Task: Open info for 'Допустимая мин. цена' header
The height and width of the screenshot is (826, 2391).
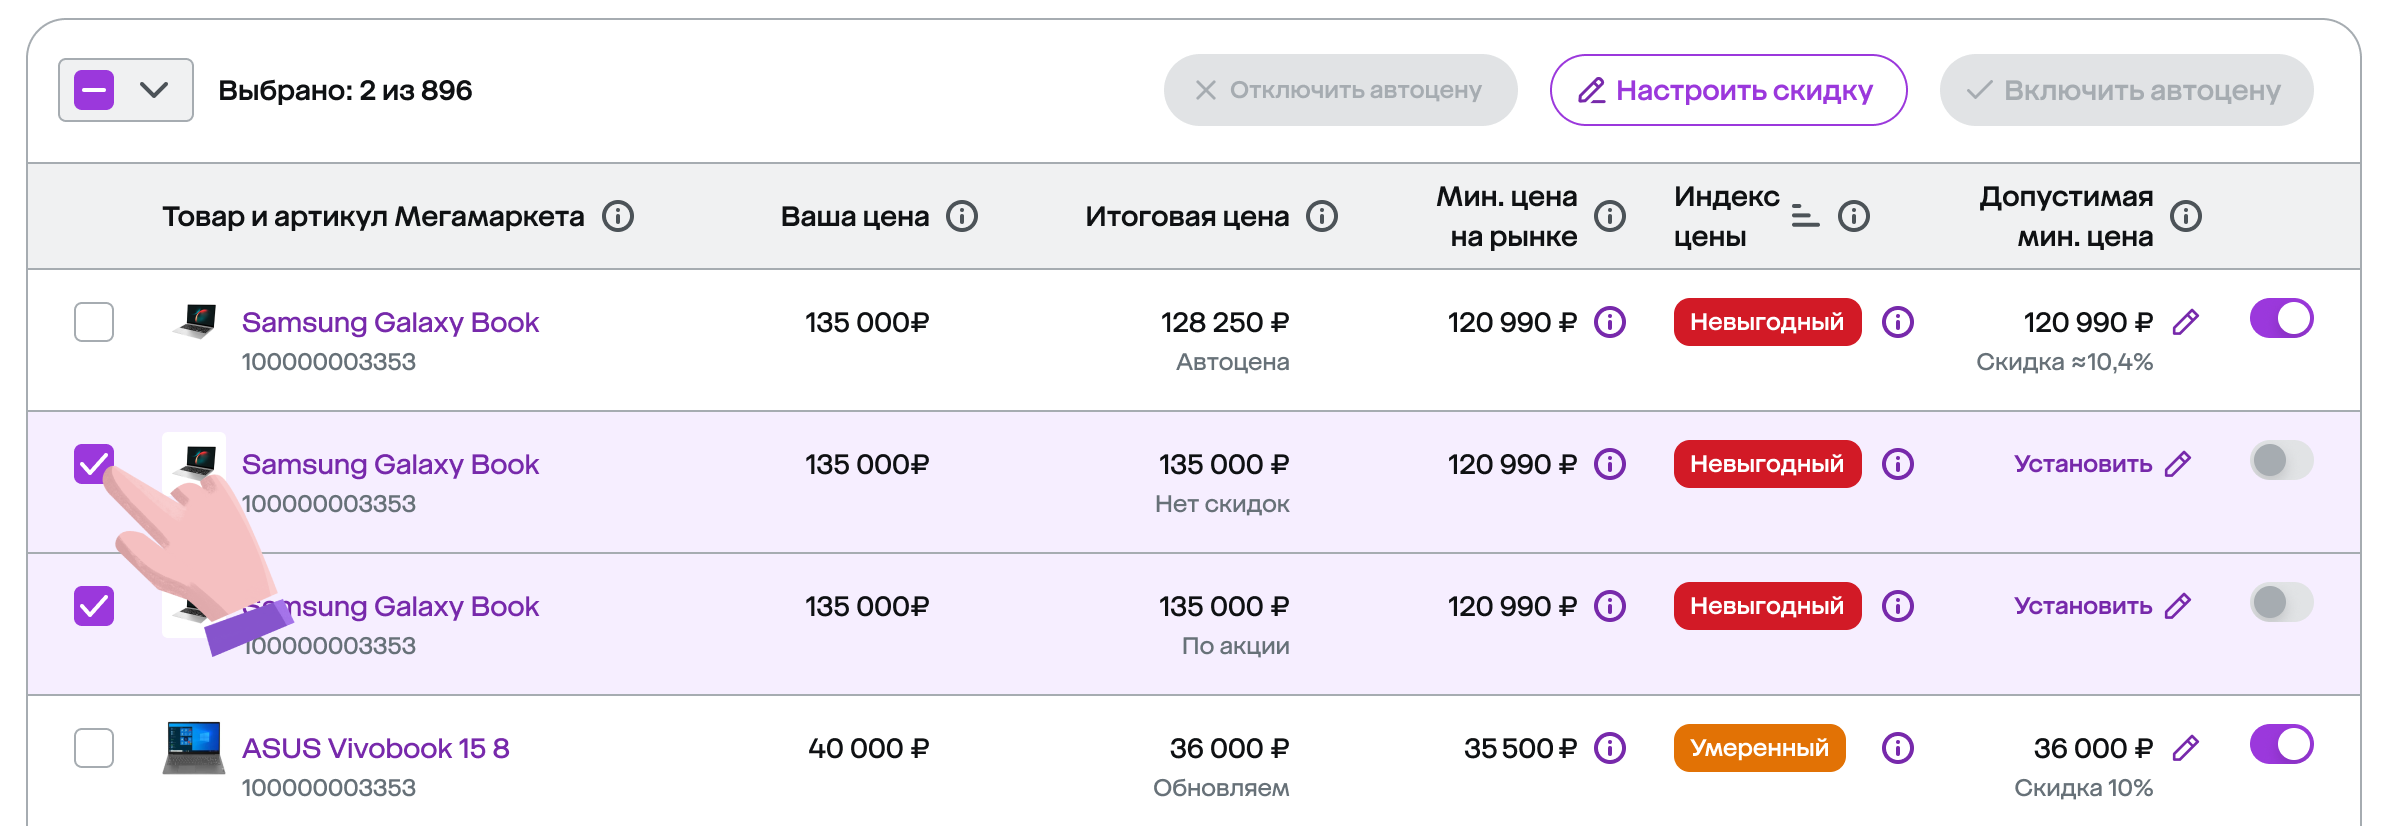Action: point(2186,216)
